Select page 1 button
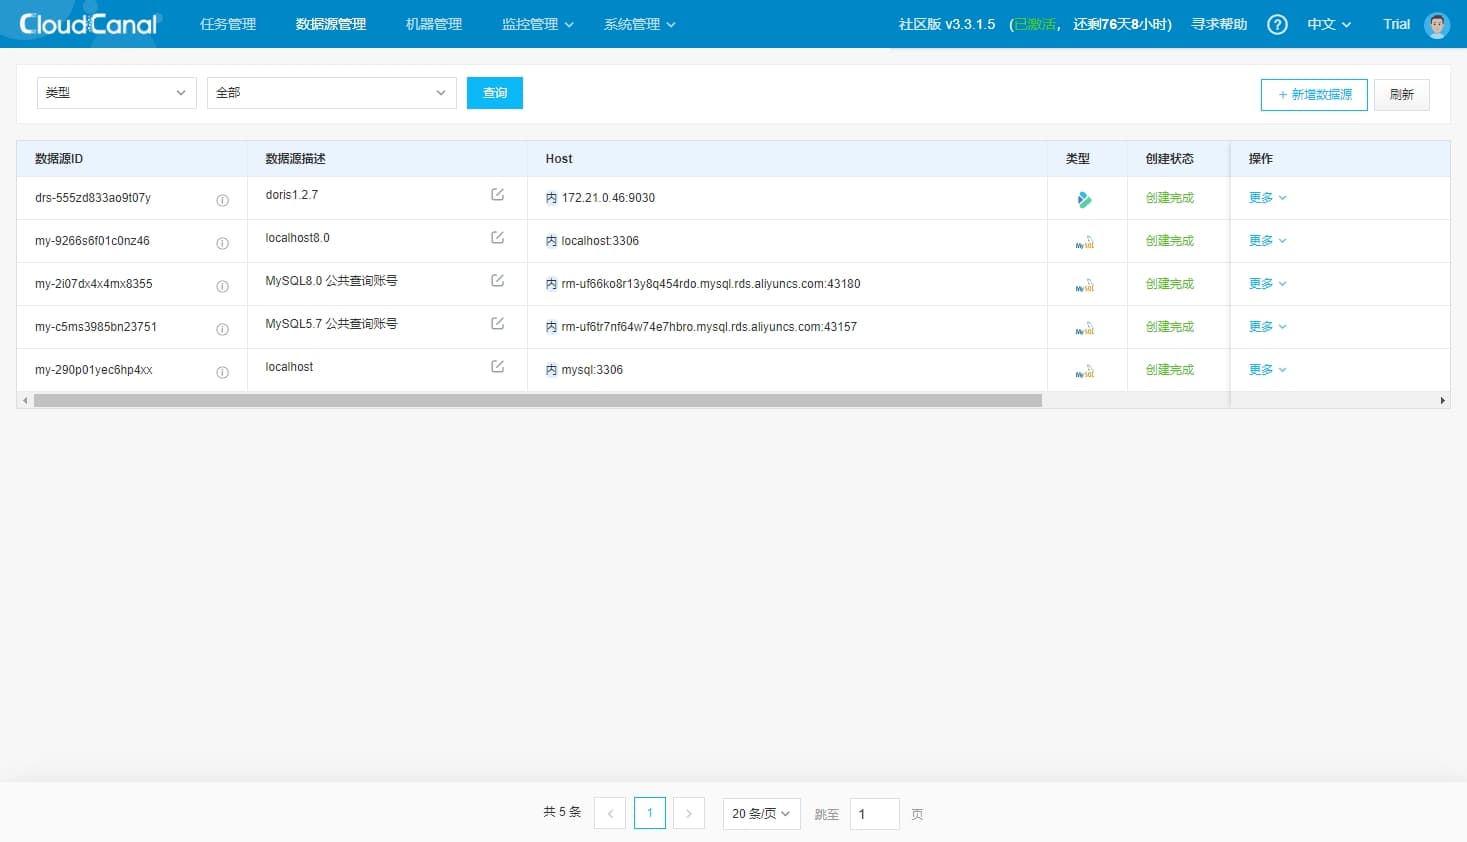 650,813
